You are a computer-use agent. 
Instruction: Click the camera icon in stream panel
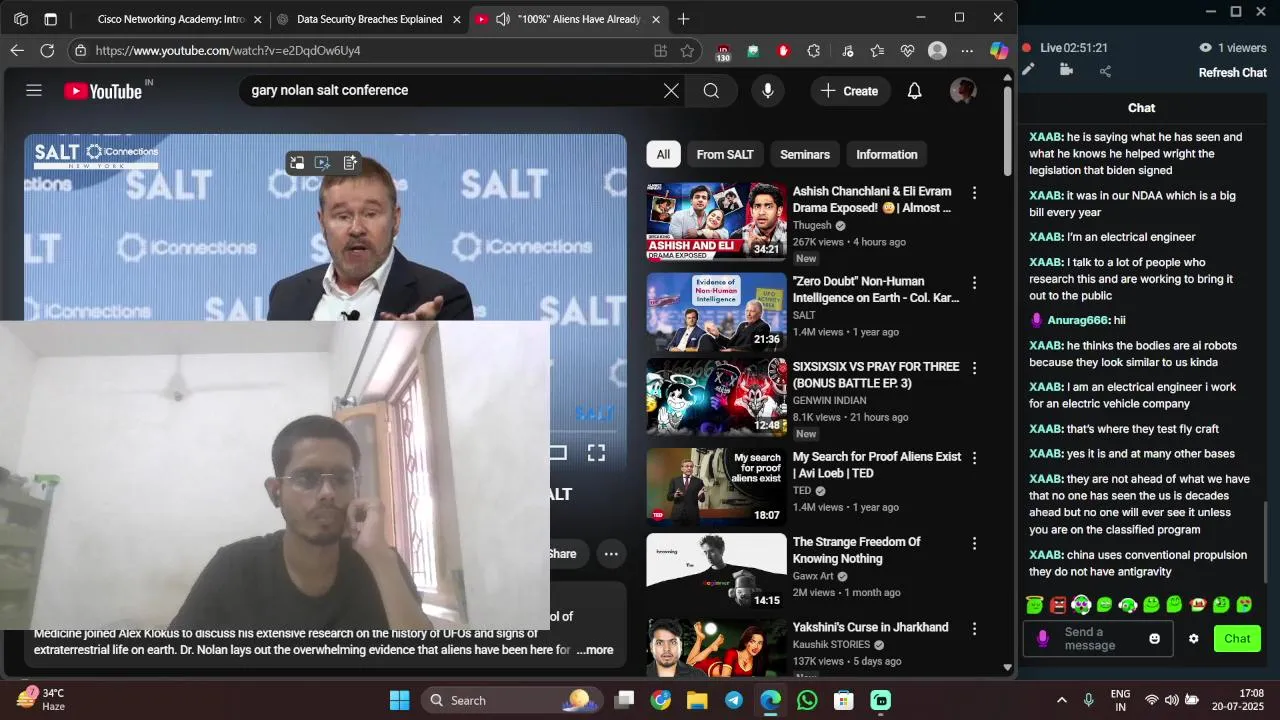(x=1066, y=70)
